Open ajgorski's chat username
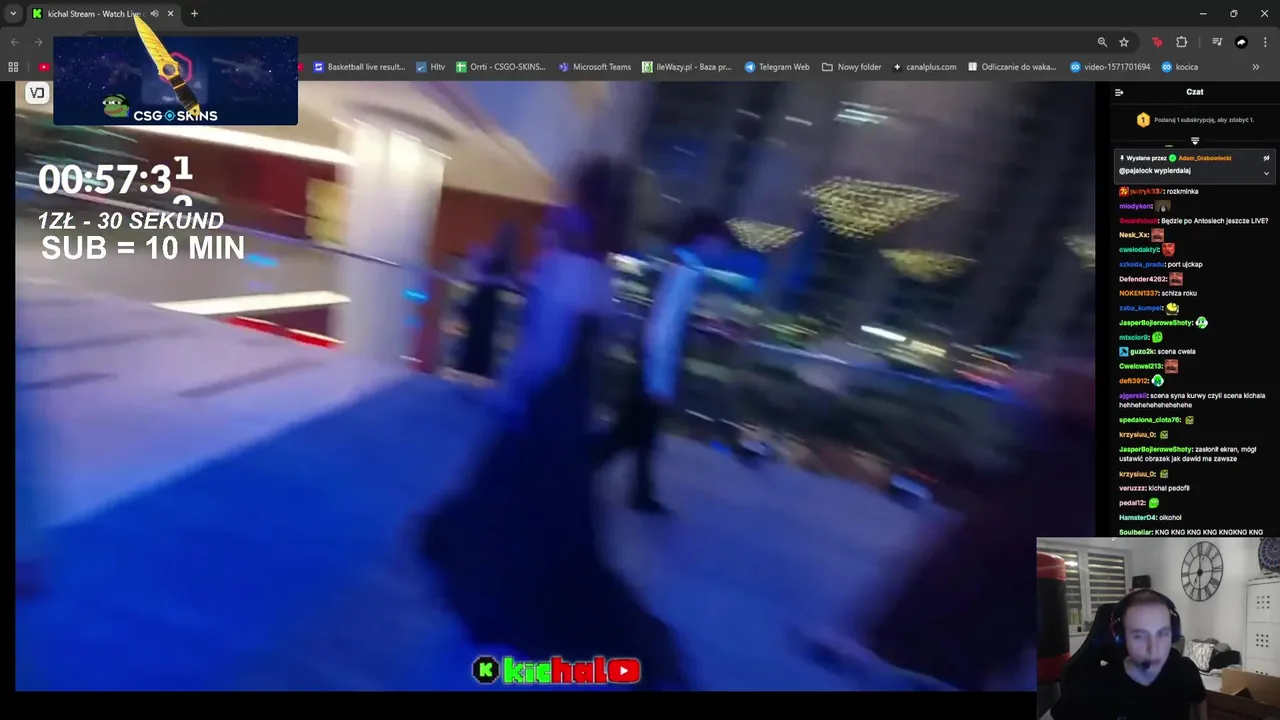Image resolution: width=1280 pixels, height=720 pixels. [1132, 396]
